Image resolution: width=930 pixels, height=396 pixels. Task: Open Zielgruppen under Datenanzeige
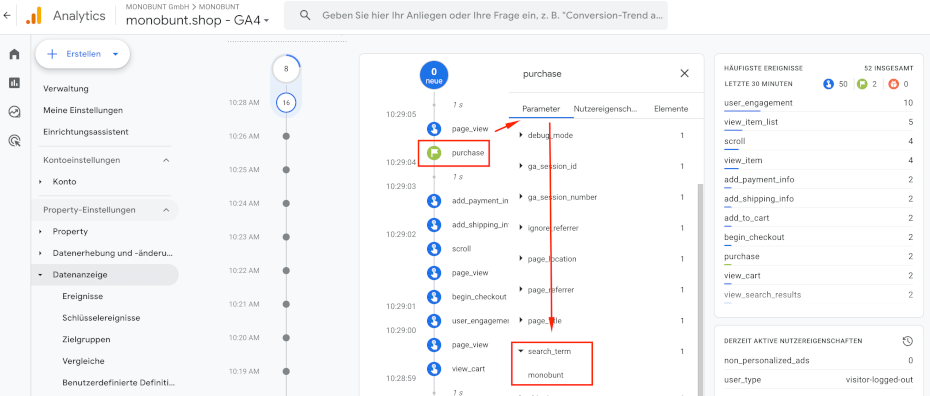[86, 339]
